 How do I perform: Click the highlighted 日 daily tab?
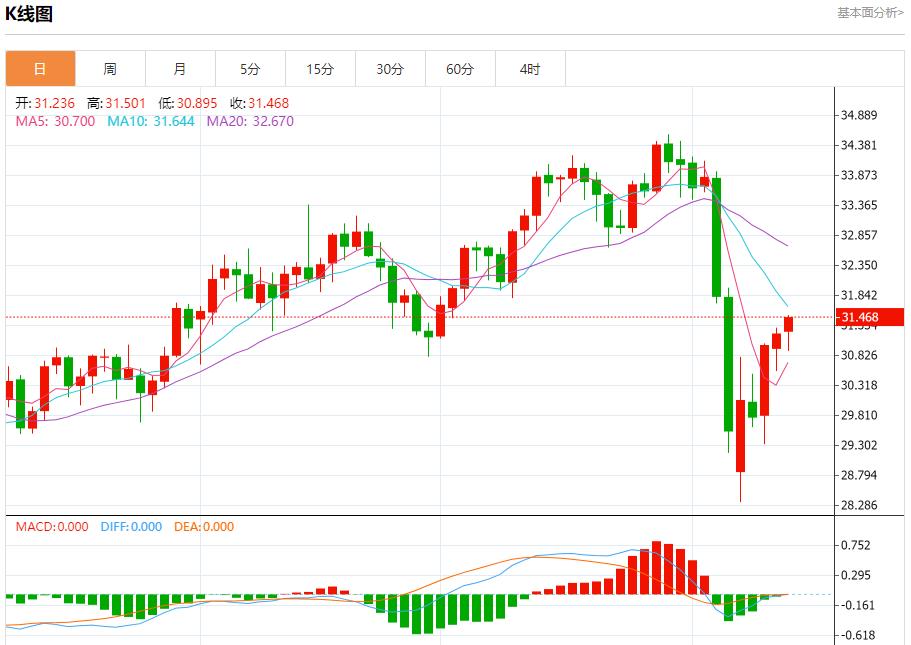coord(40,68)
